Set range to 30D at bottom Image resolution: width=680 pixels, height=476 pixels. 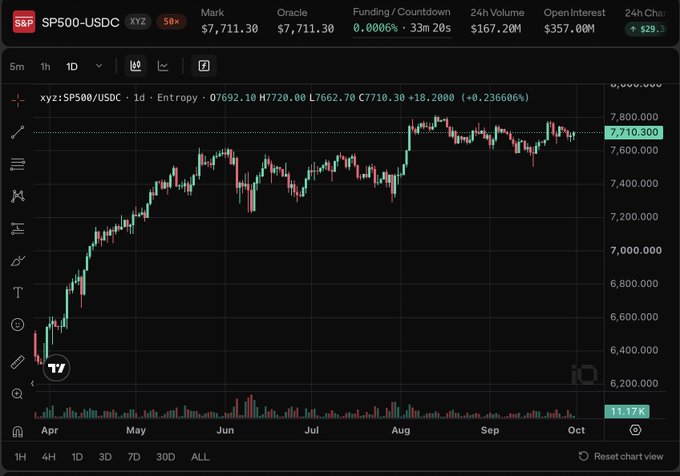pos(166,456)
